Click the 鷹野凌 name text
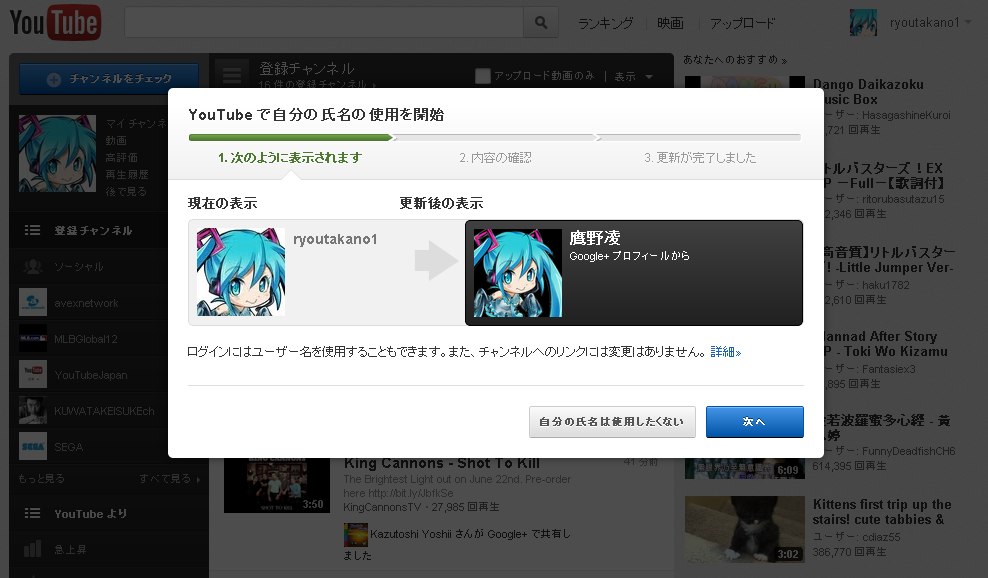 (595, 238)
